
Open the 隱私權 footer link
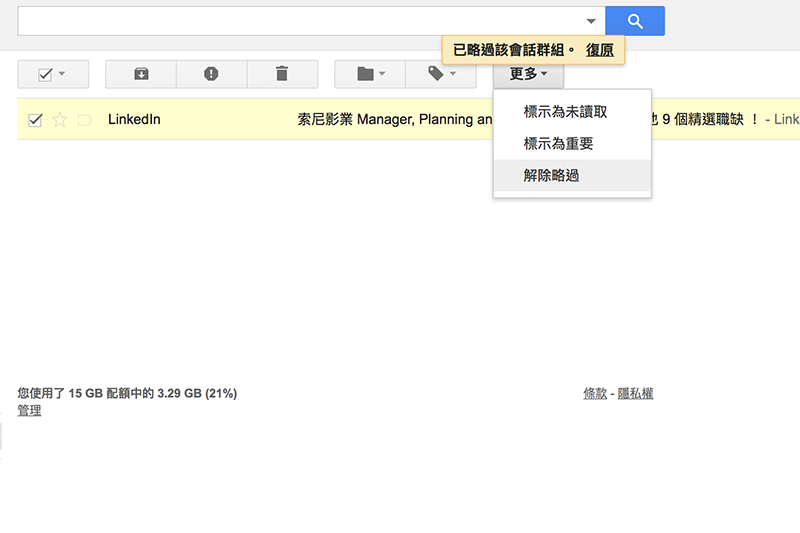(x=635, y=394)
